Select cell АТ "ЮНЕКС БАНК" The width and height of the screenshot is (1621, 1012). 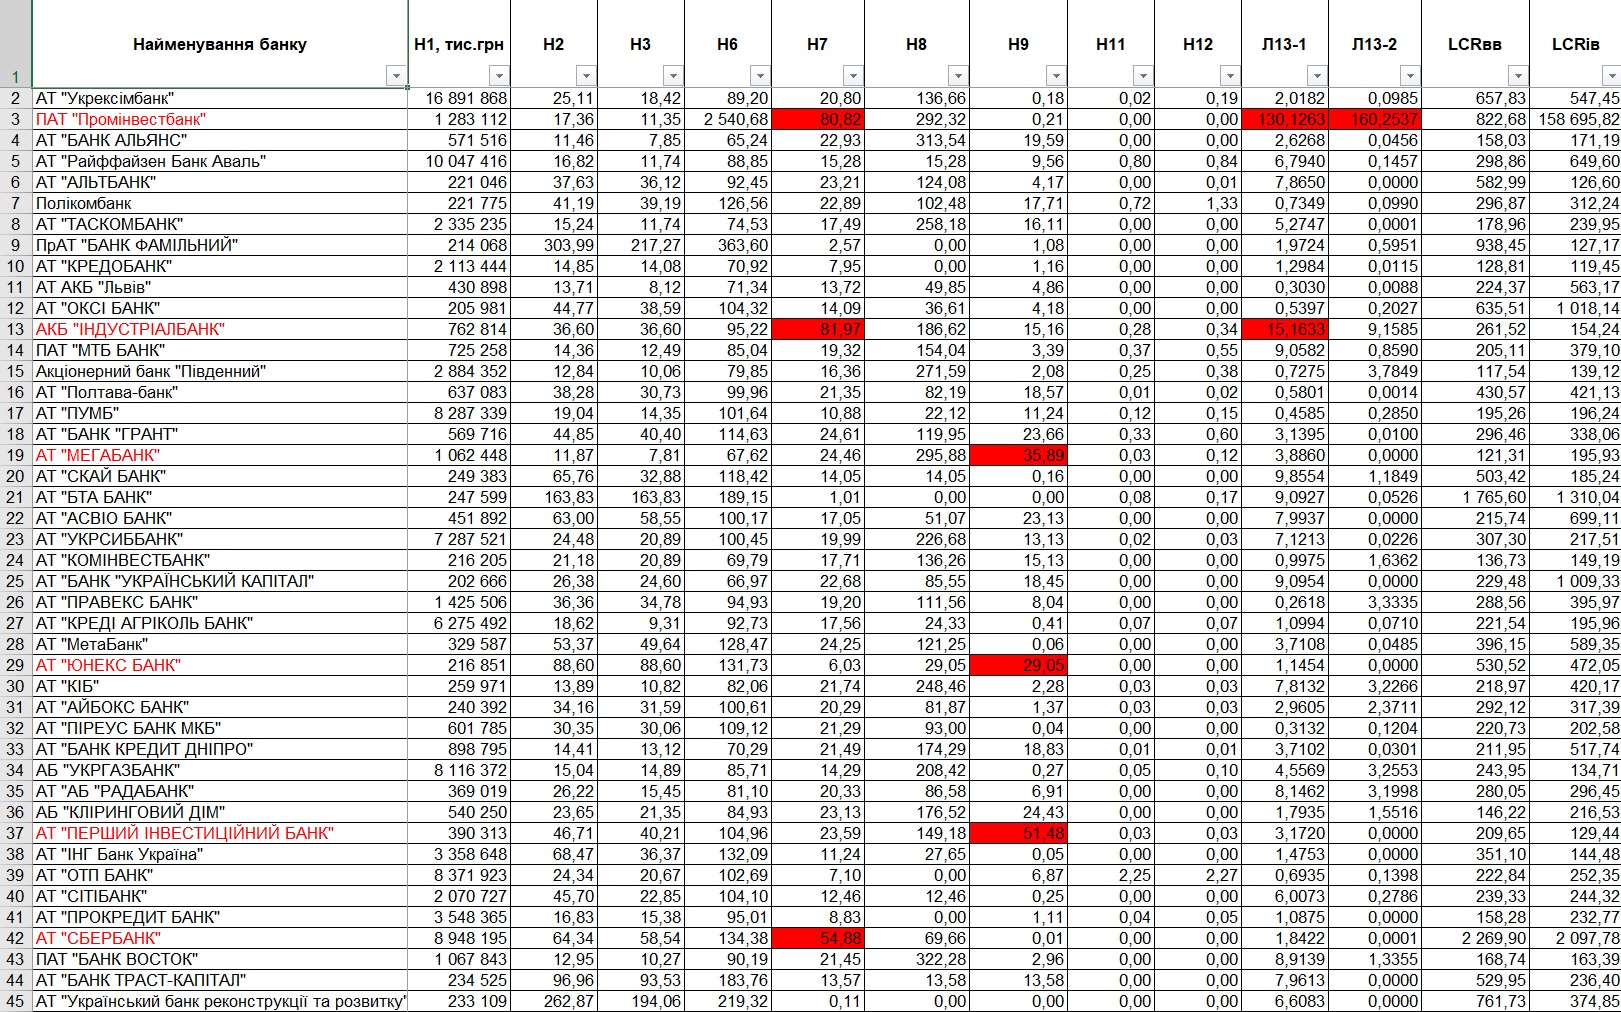(x=220, y=665)
